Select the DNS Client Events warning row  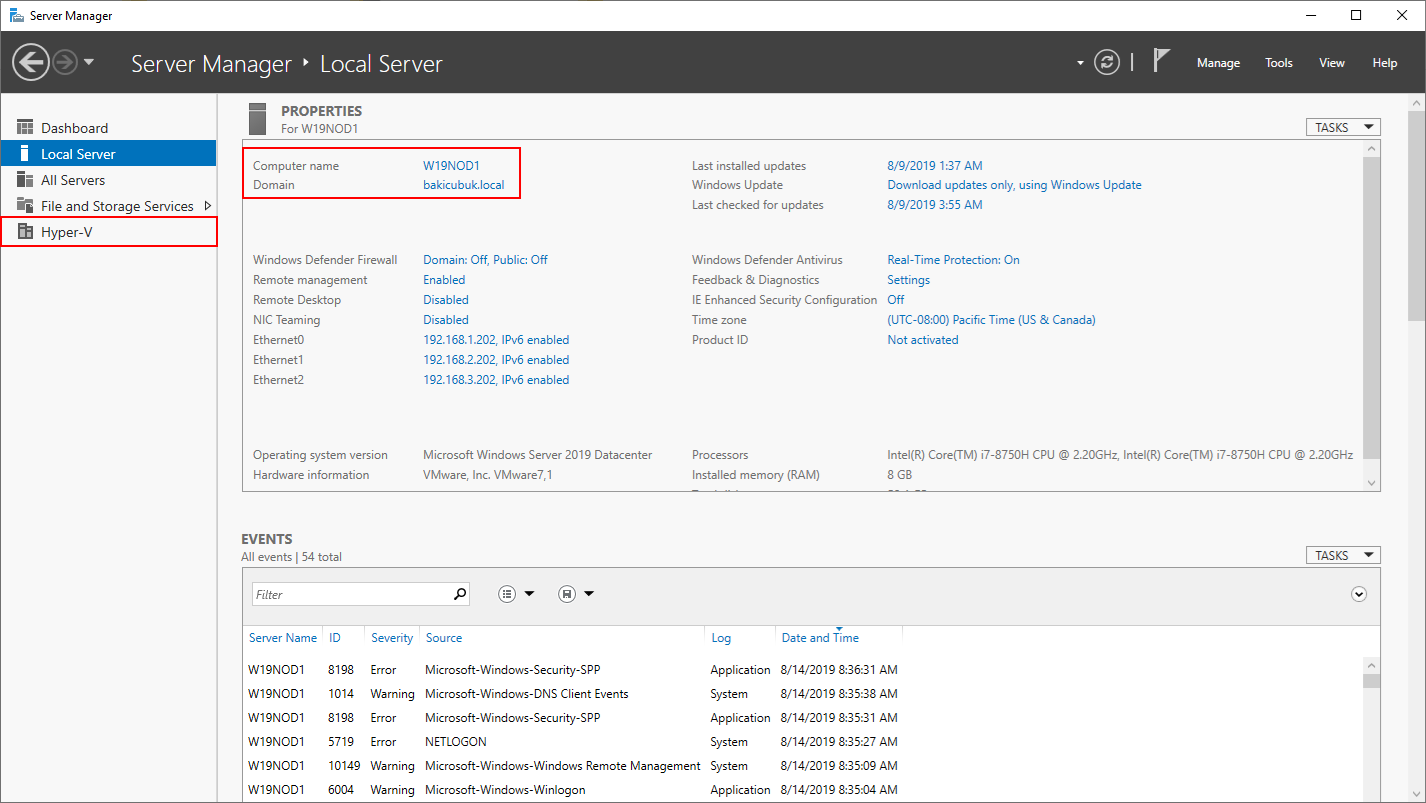point(802,694)
